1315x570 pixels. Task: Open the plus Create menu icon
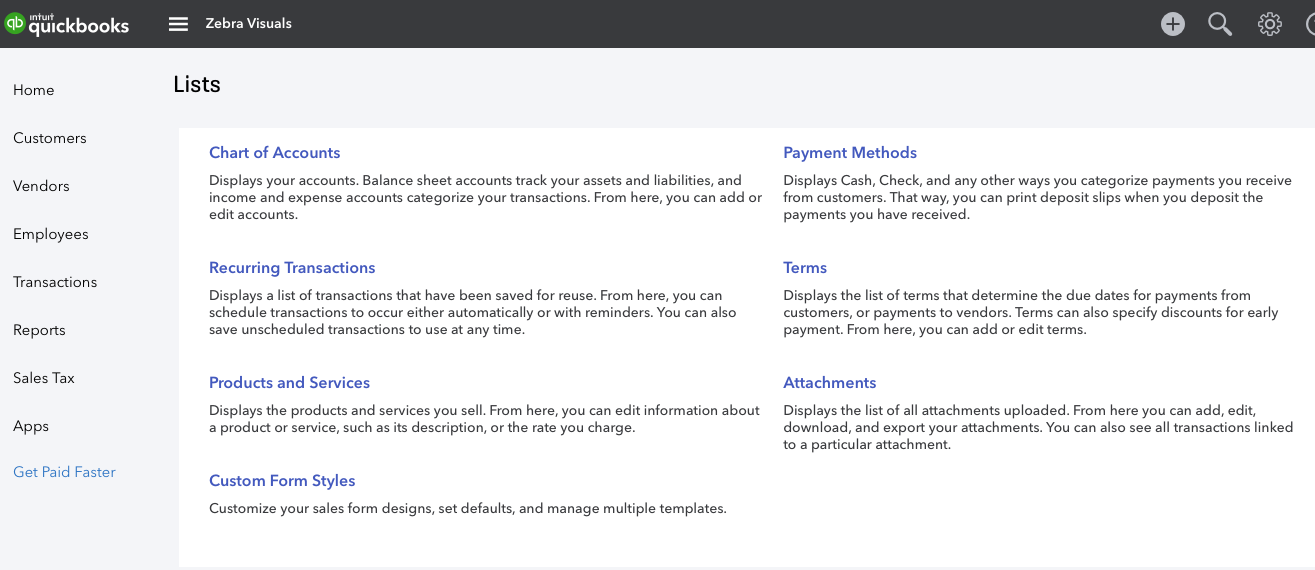coord(1173,24)
